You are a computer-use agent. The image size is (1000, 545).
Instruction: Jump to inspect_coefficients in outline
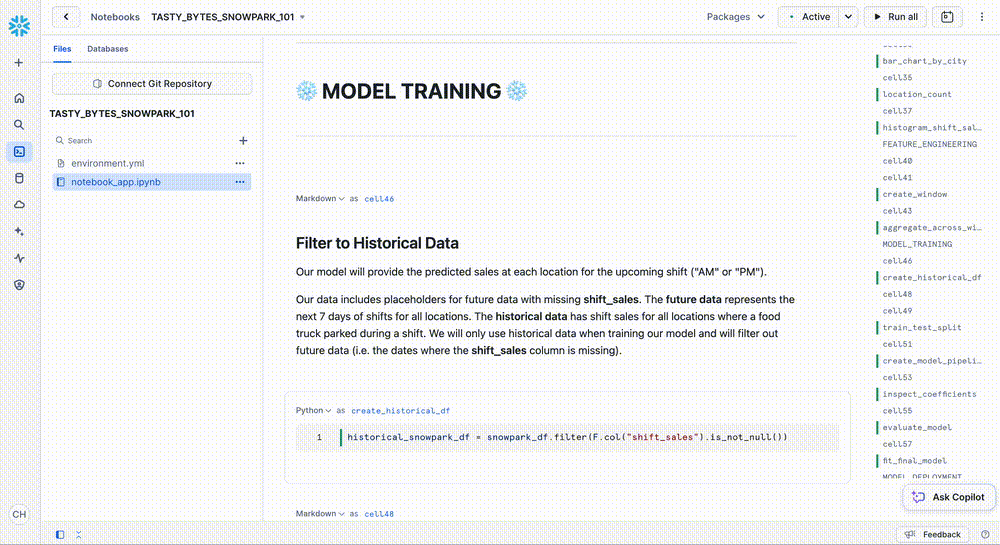click(929, 394)
